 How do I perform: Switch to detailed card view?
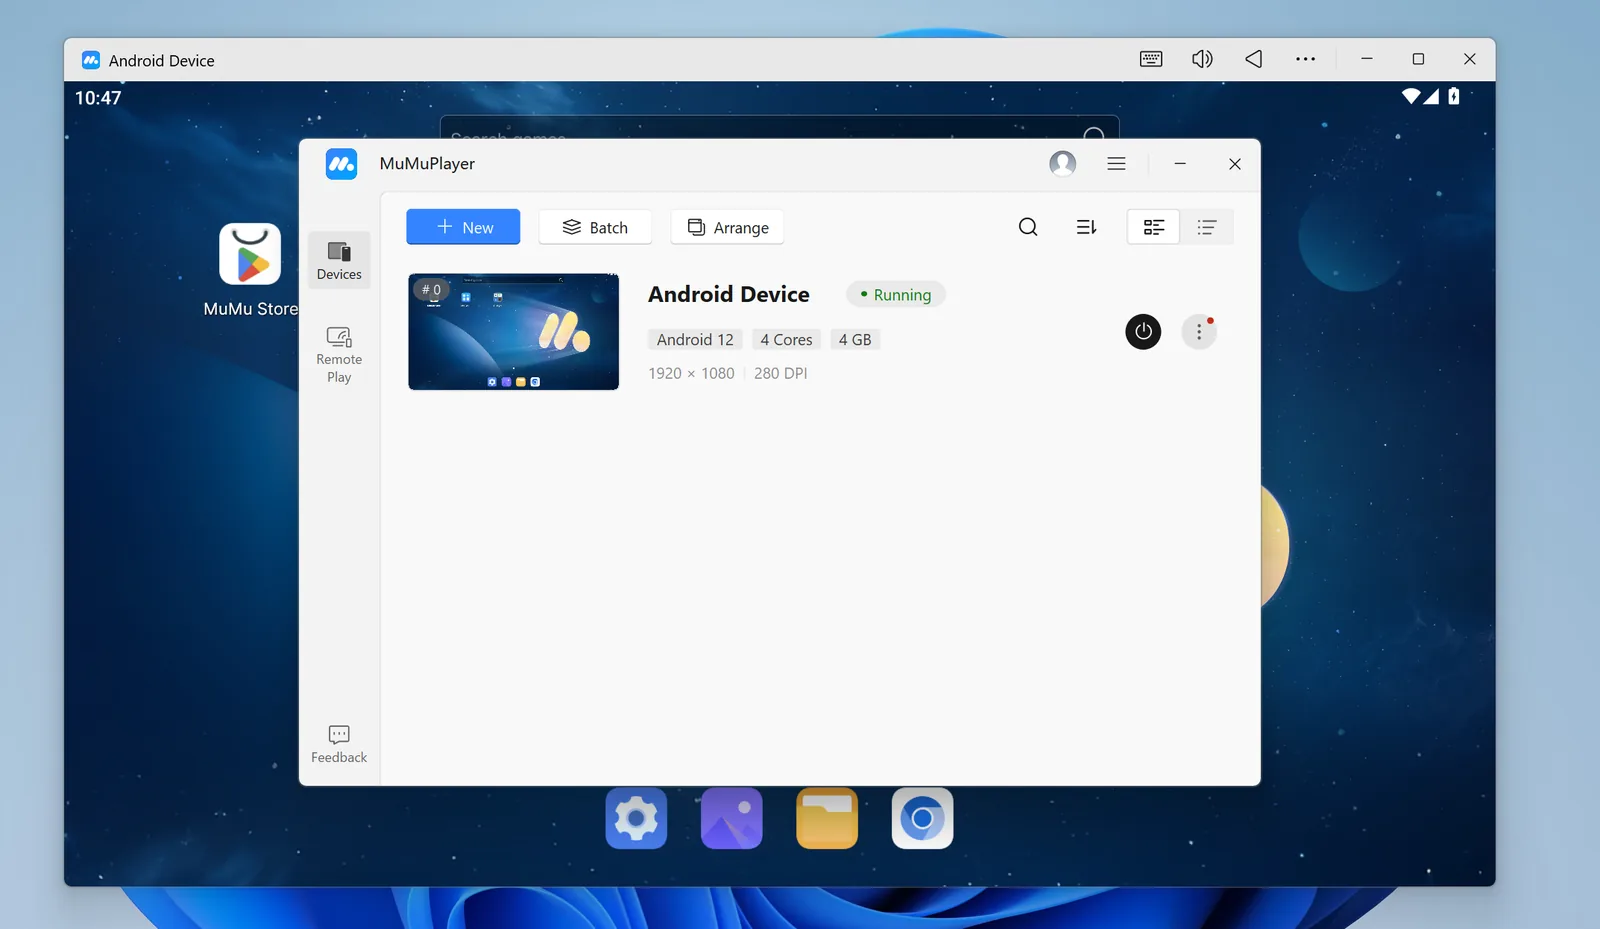click(x=1154, y=227)
